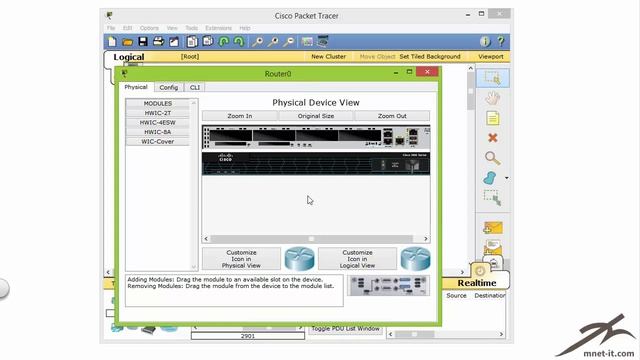Click Customize Icon in Physical View

coord(241,259)
